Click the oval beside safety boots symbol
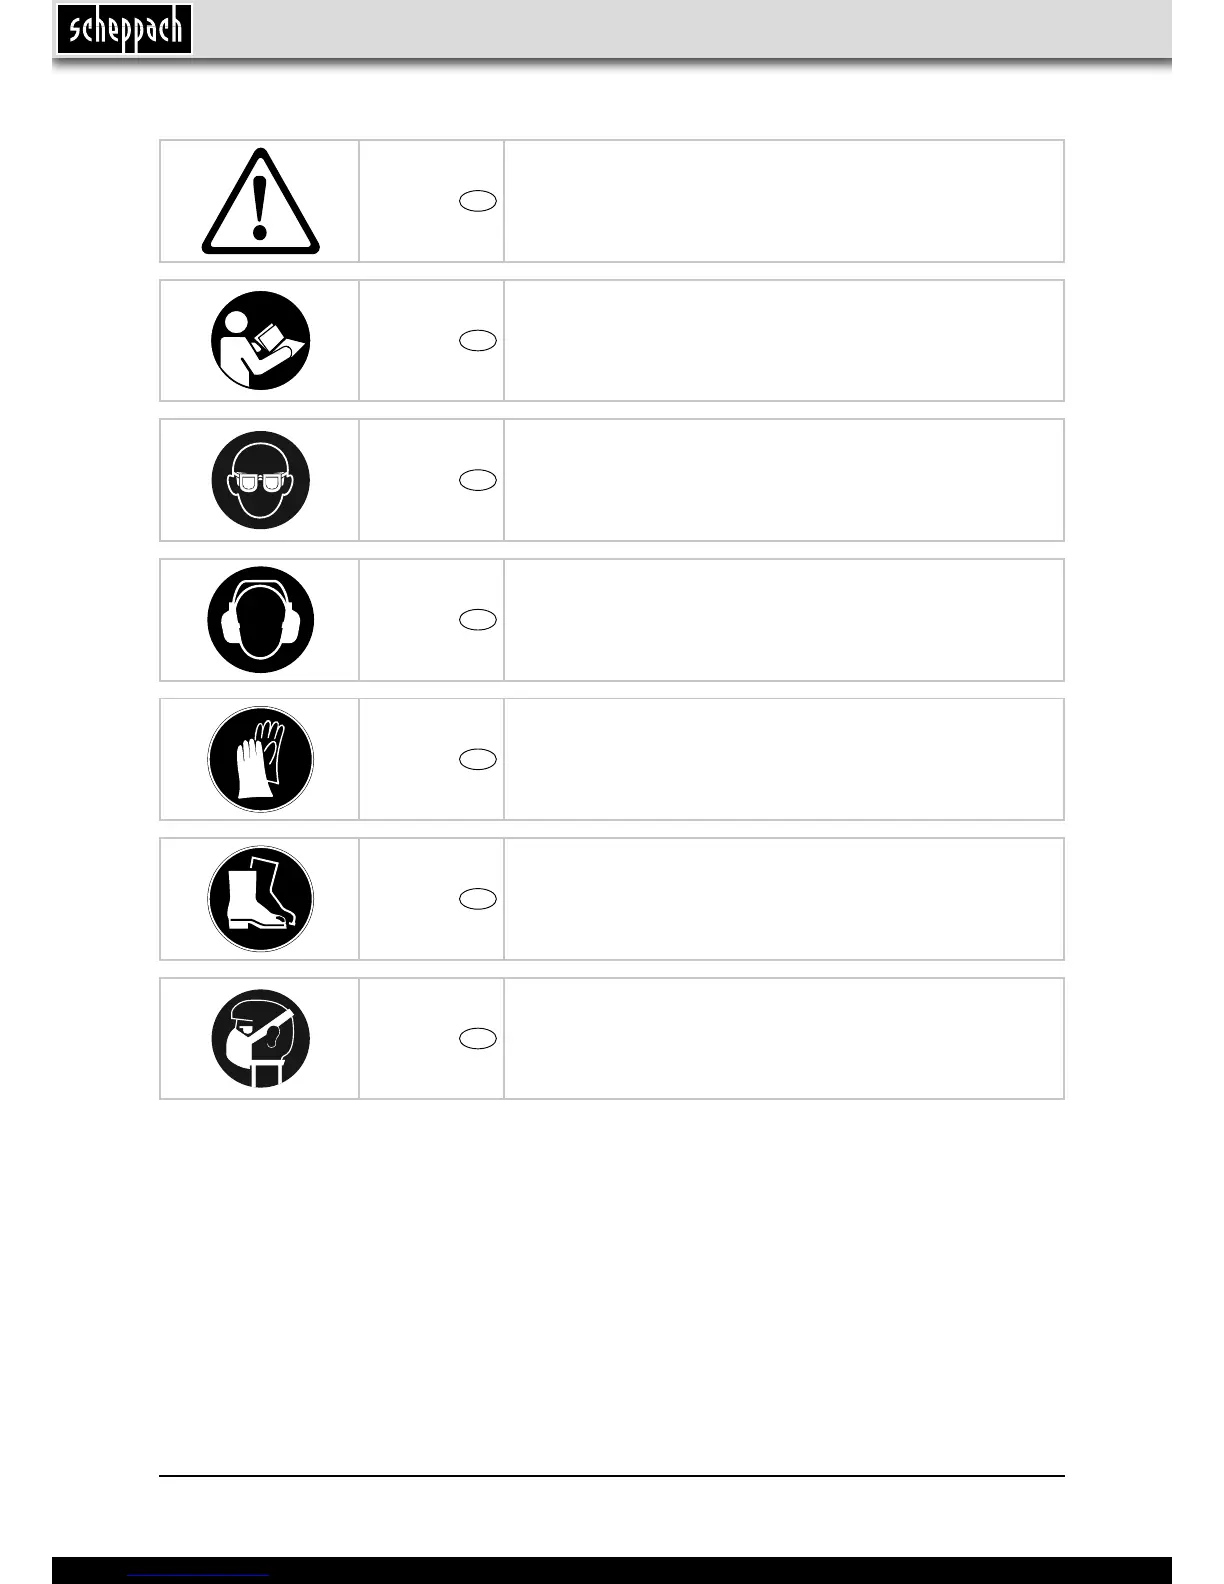This screenshot has height=1584, width=1224. [x=478, y=899]
